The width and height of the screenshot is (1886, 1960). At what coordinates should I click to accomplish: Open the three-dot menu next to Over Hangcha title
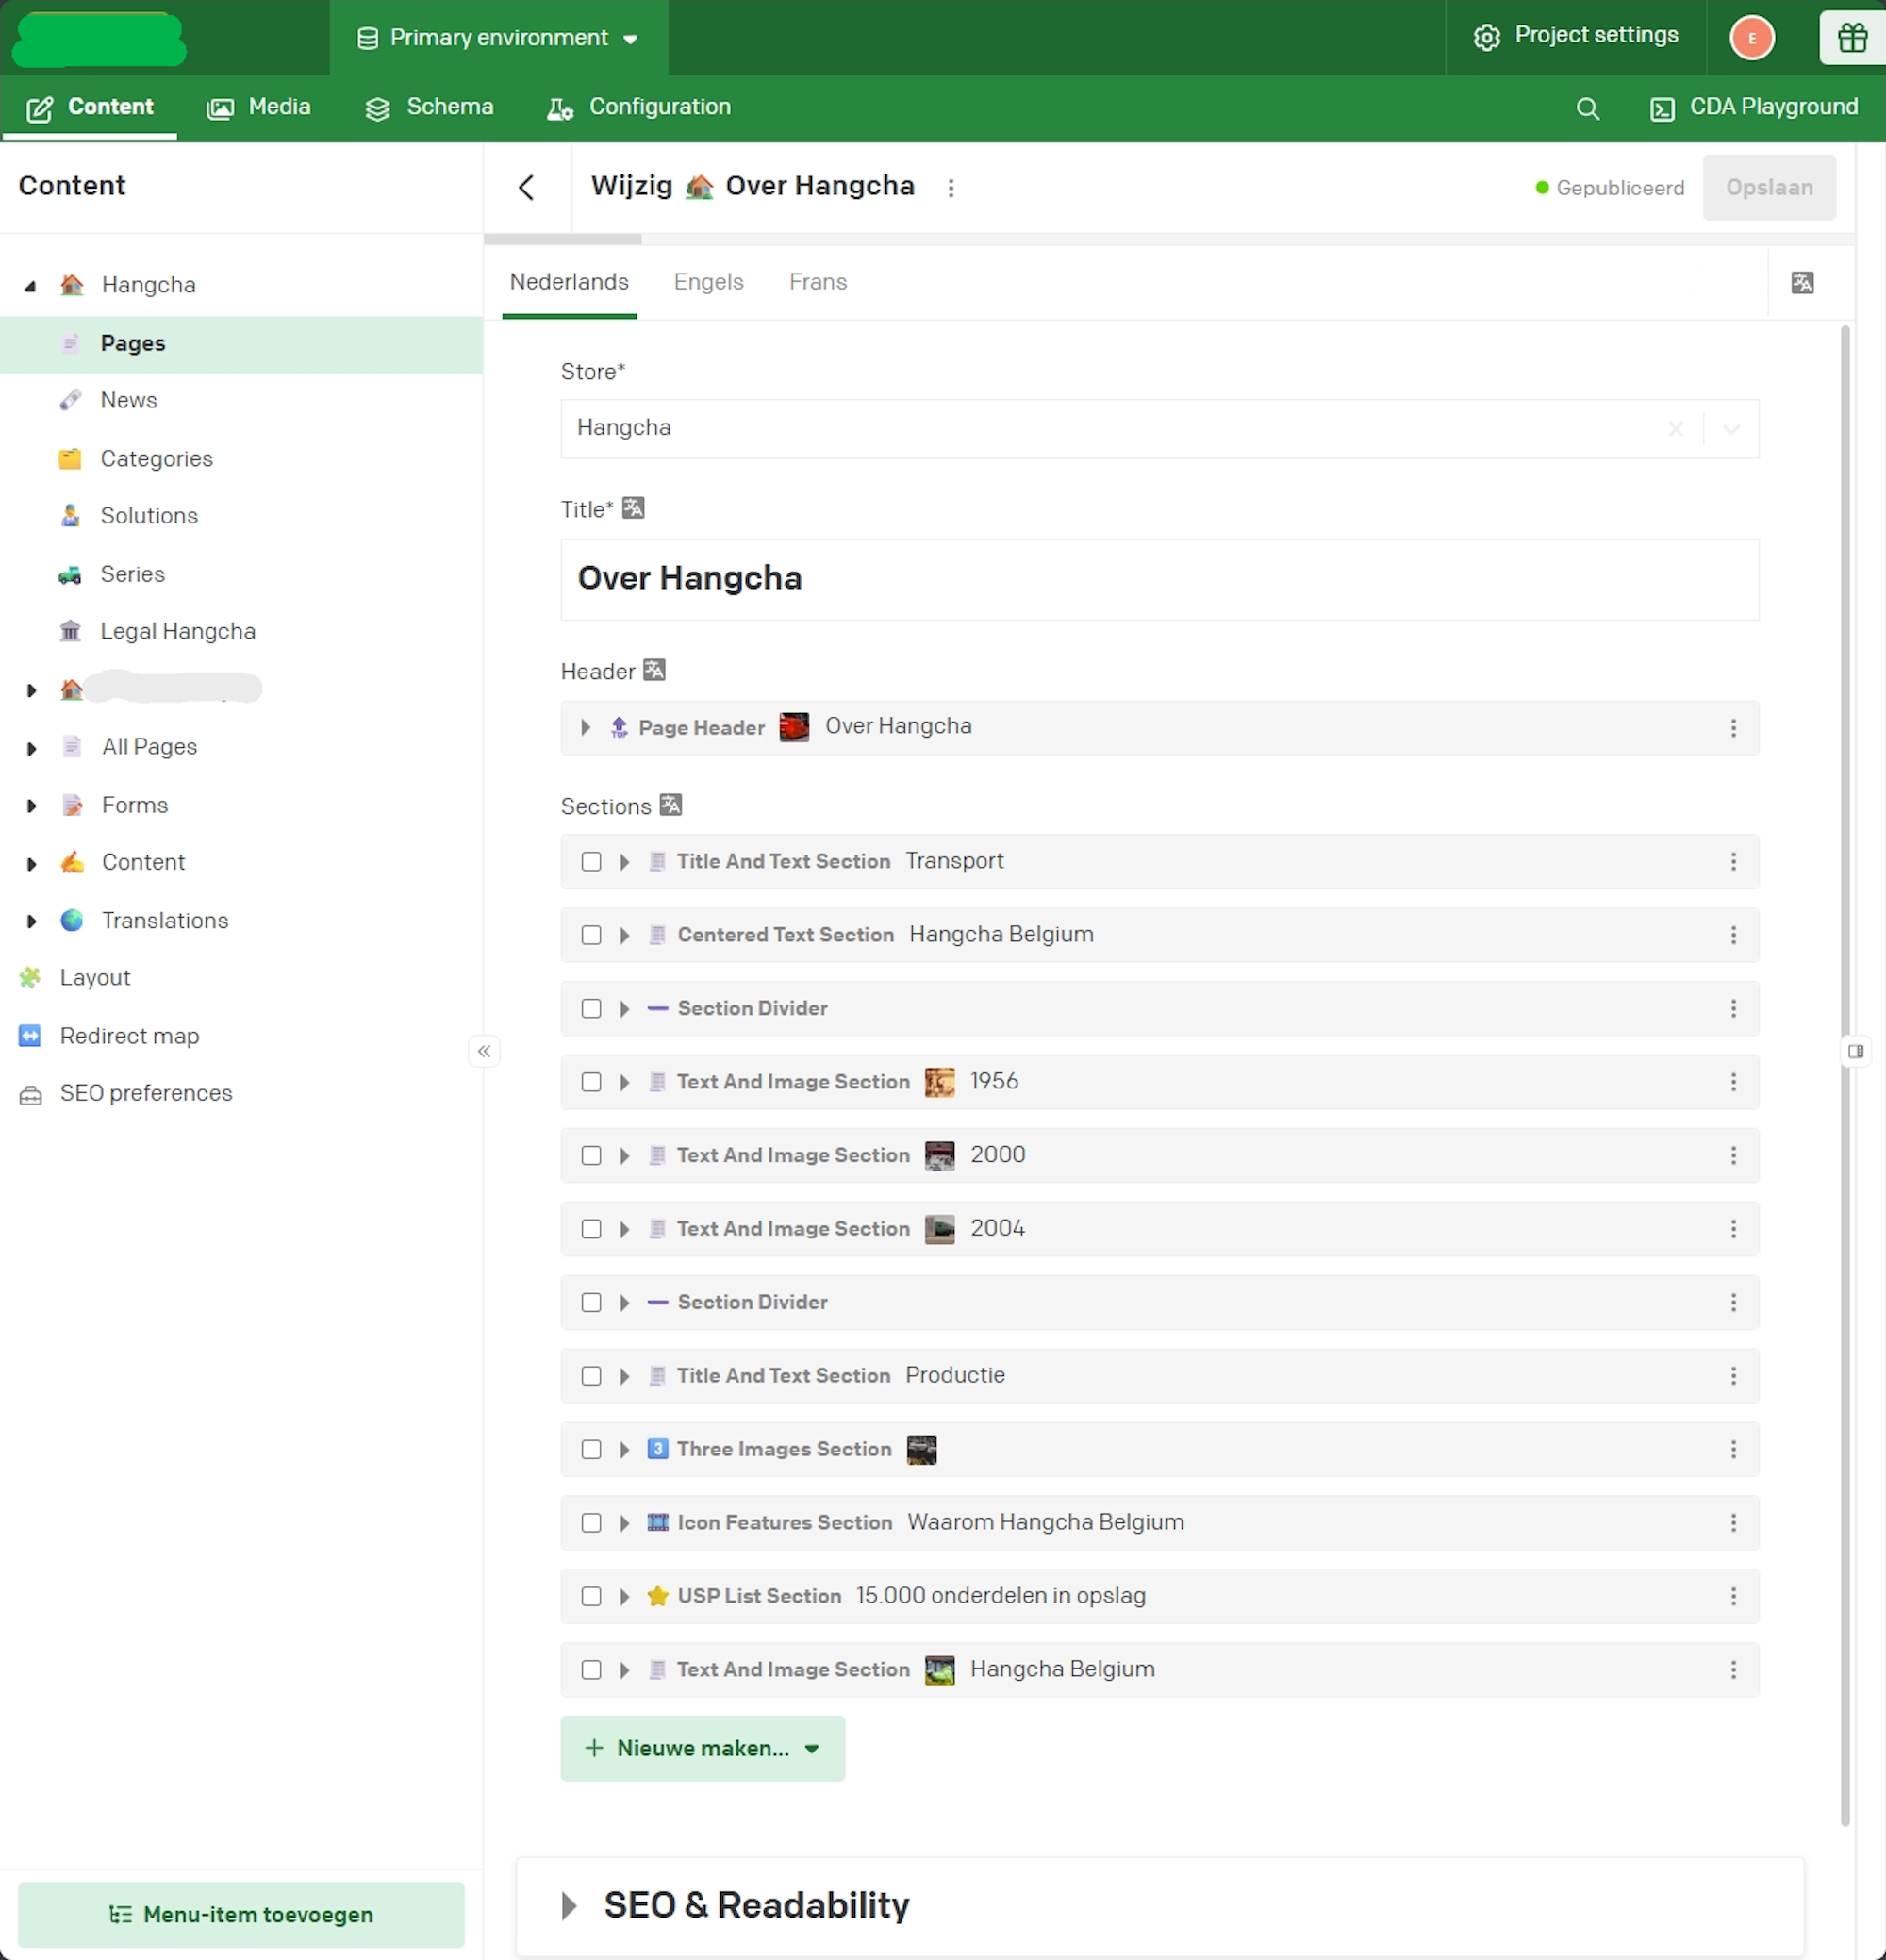(950, 188)
